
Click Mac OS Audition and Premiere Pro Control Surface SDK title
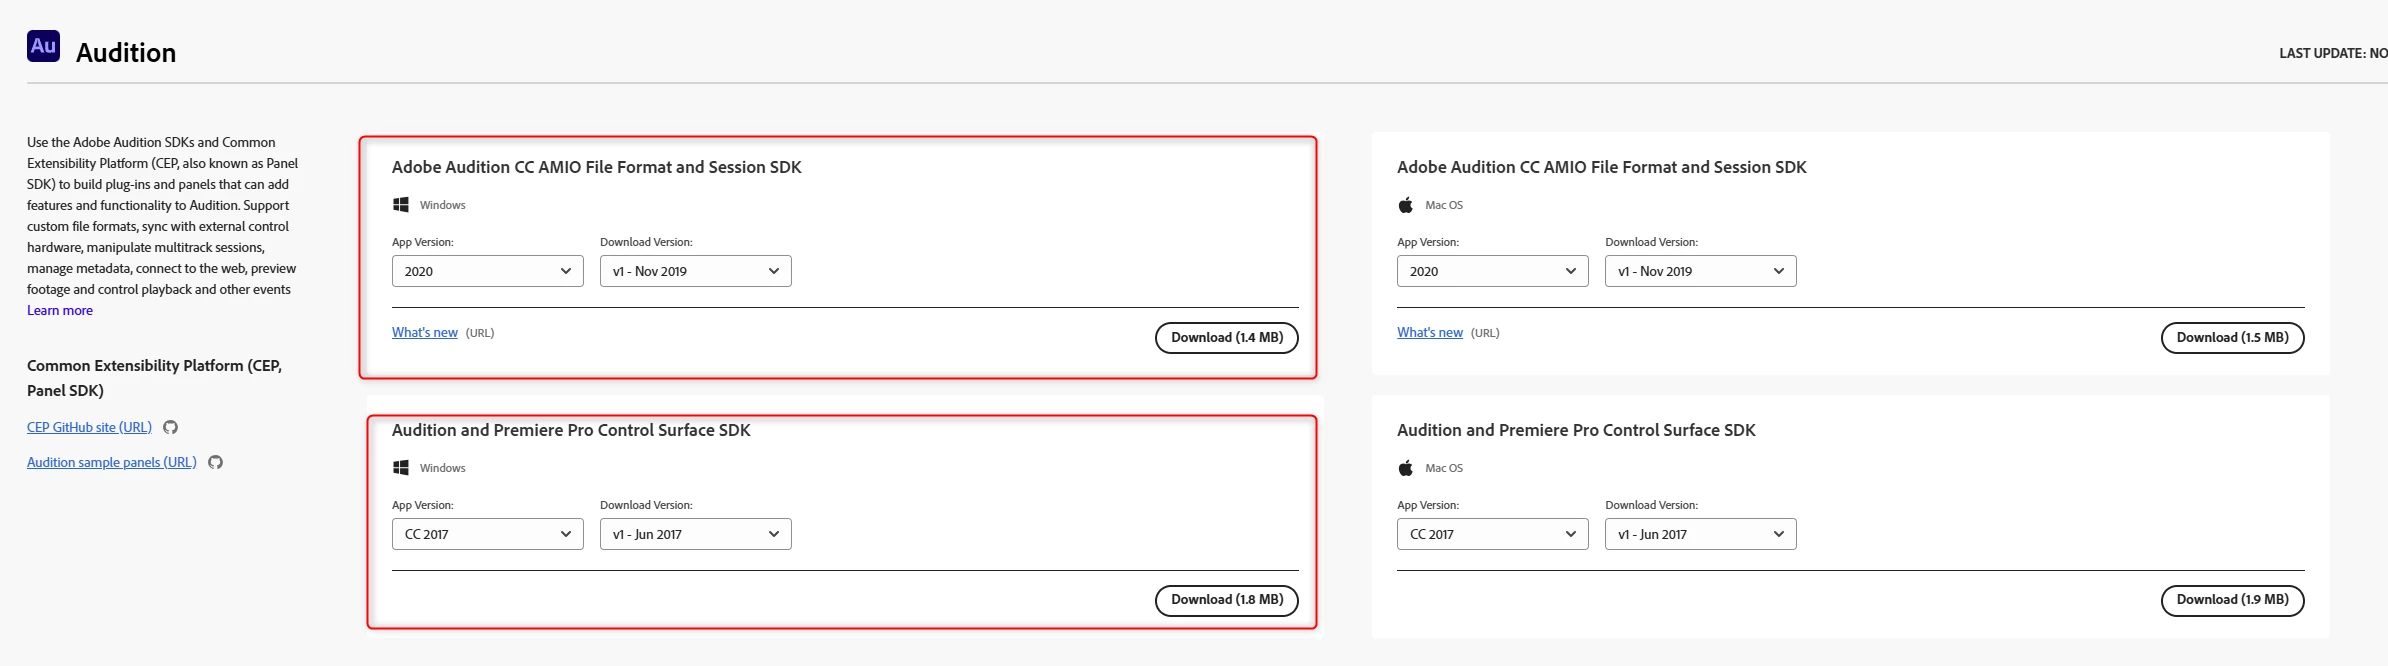(1576, 430)
